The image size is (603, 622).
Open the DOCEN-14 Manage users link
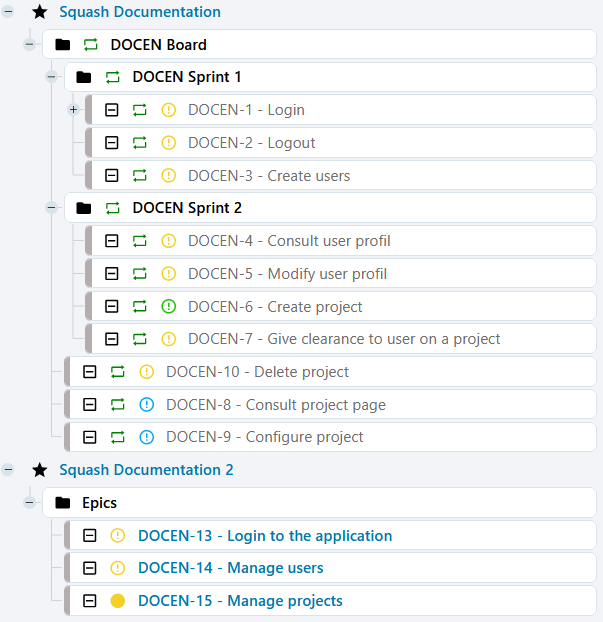click(x=230, y=568)
